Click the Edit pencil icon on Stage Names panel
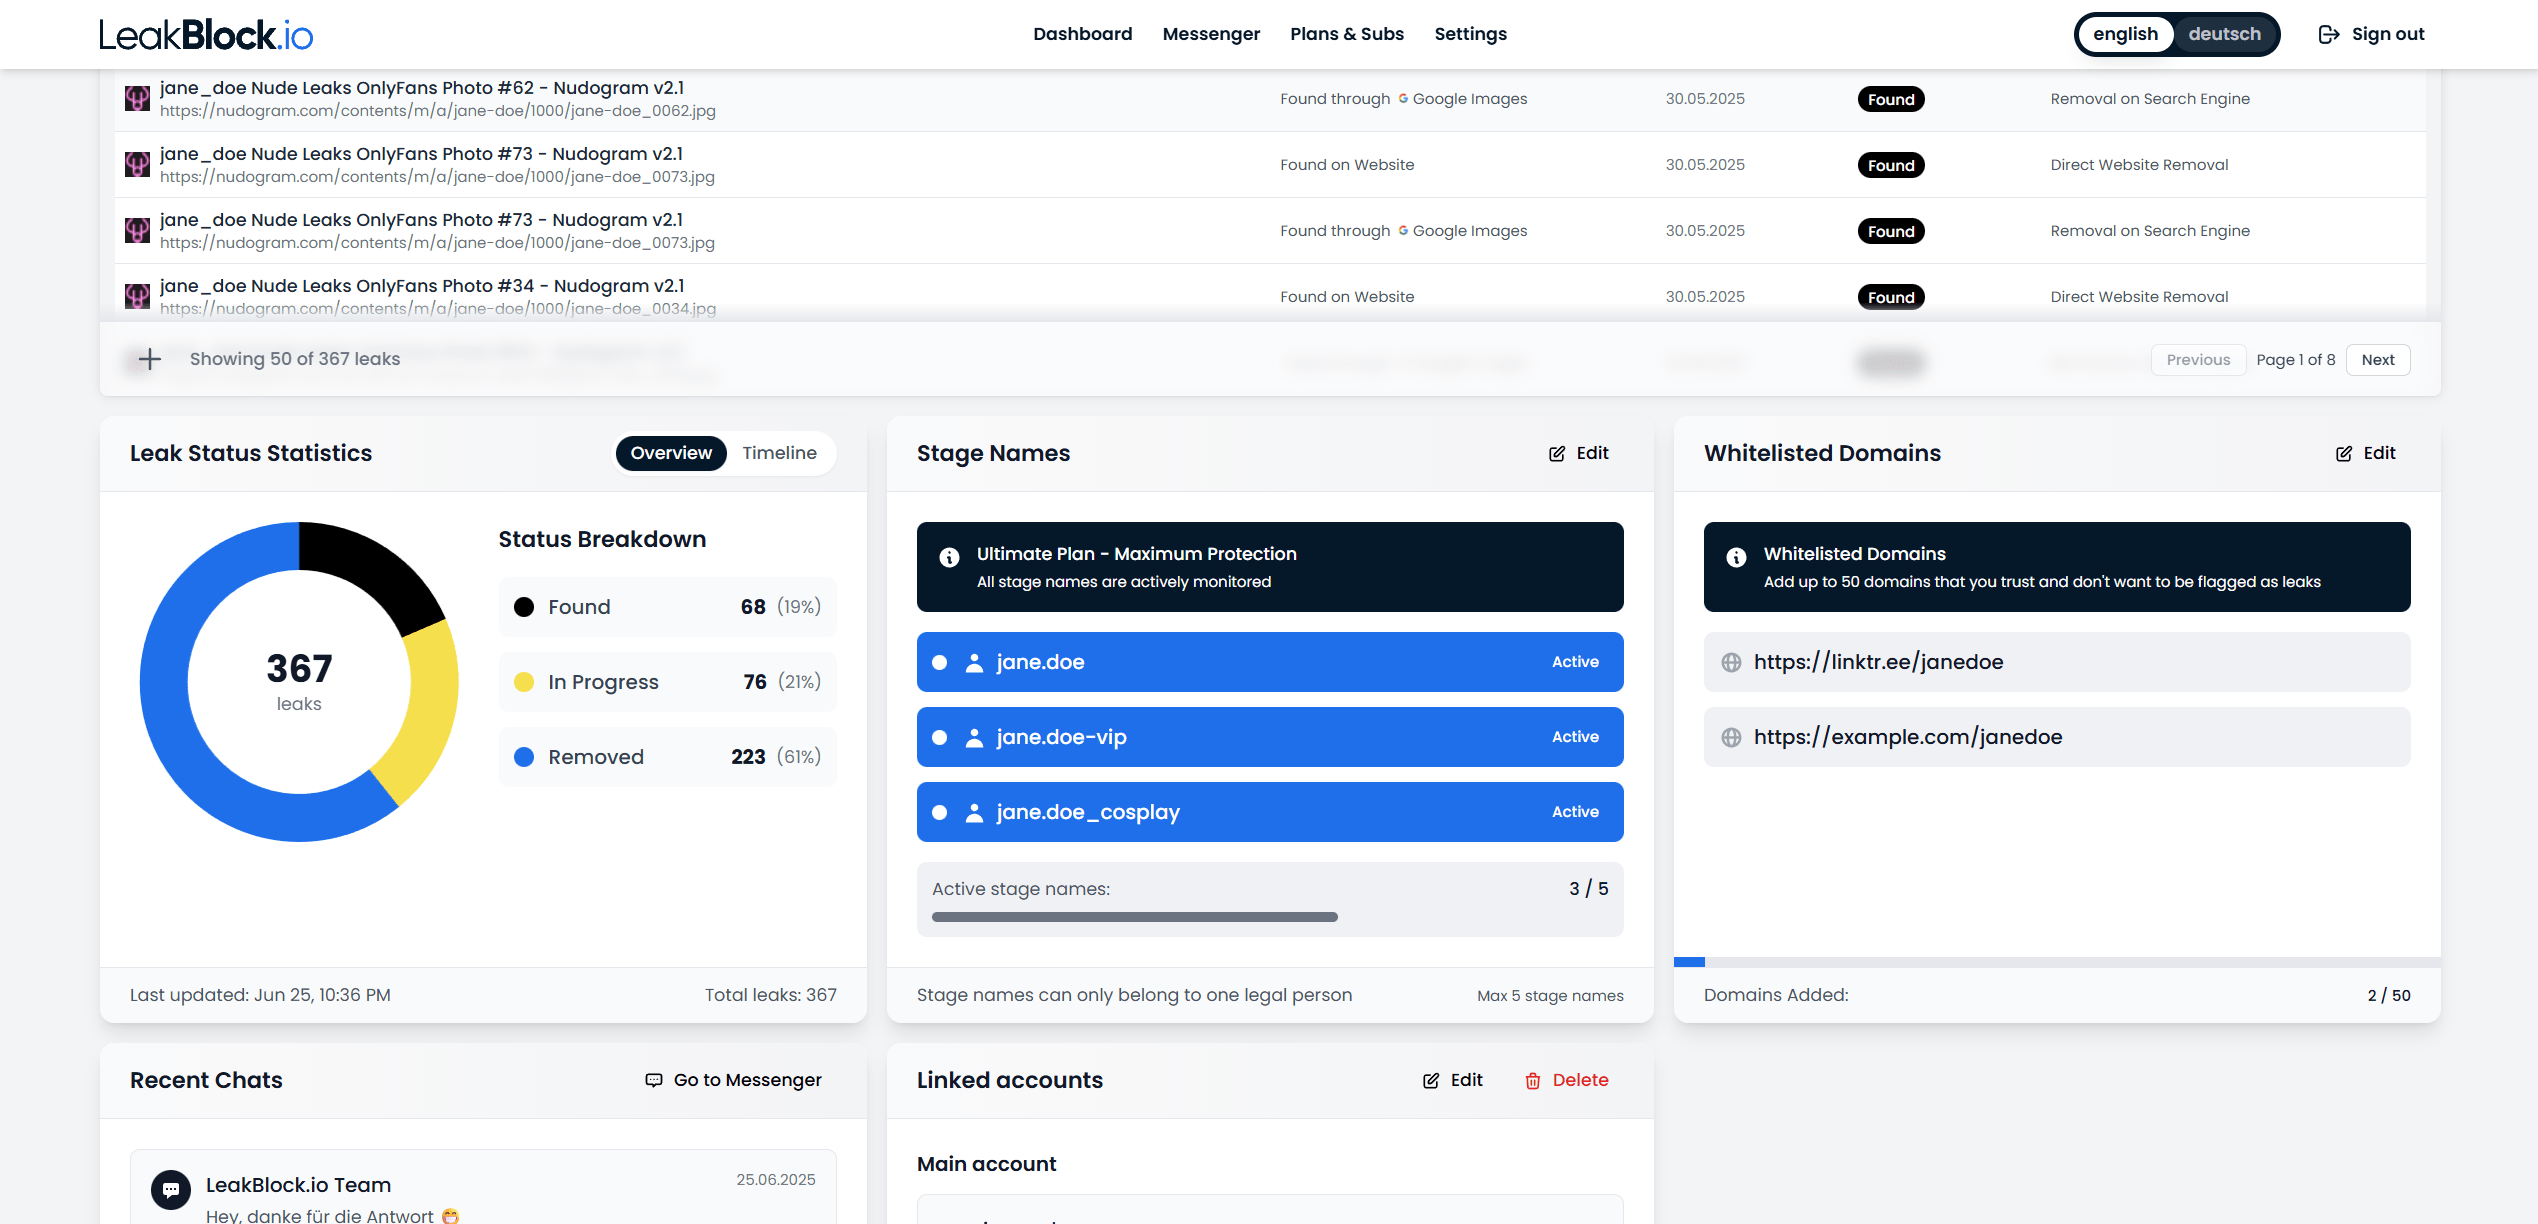 [1556, 453]
